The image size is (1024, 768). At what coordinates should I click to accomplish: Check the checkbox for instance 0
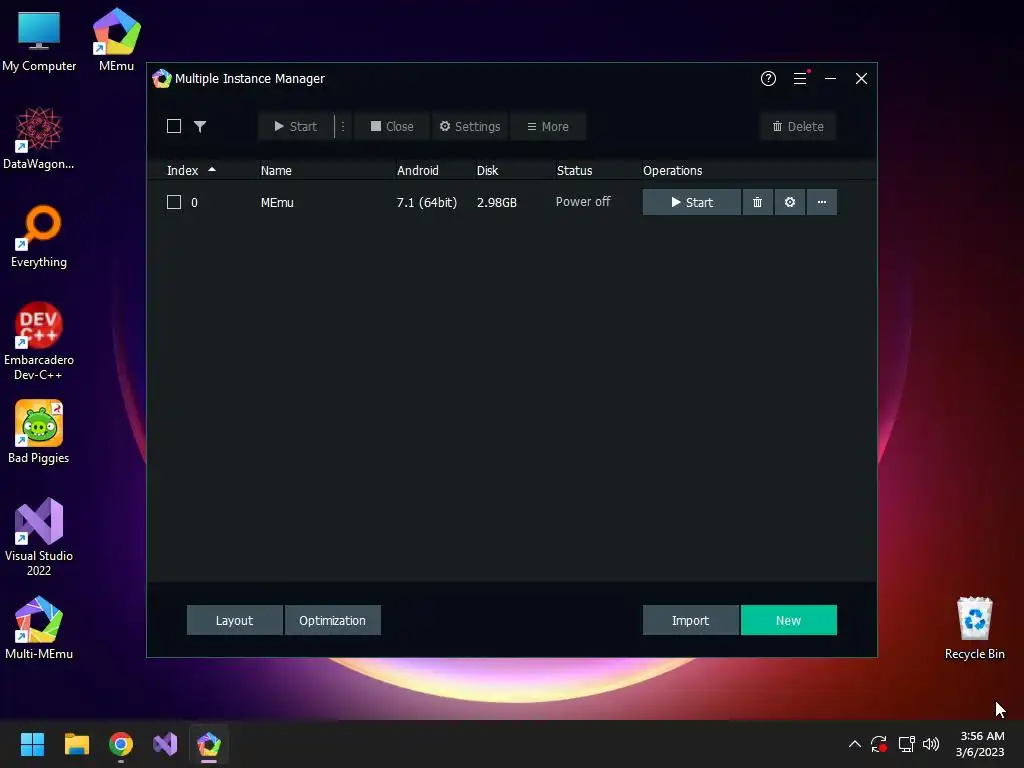[174, 202]
